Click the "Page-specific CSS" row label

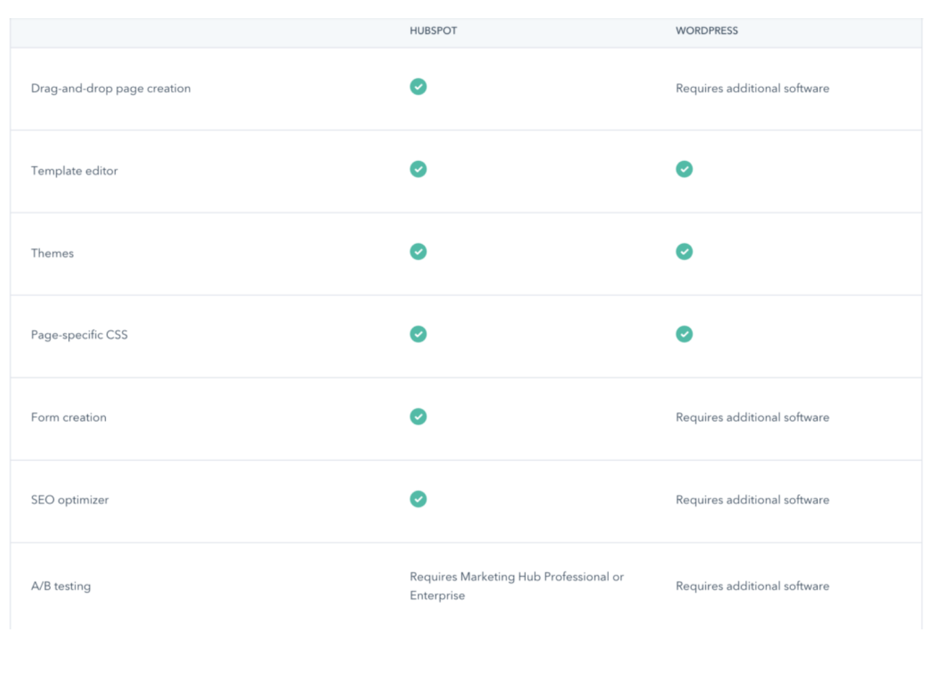pos(79,336)
